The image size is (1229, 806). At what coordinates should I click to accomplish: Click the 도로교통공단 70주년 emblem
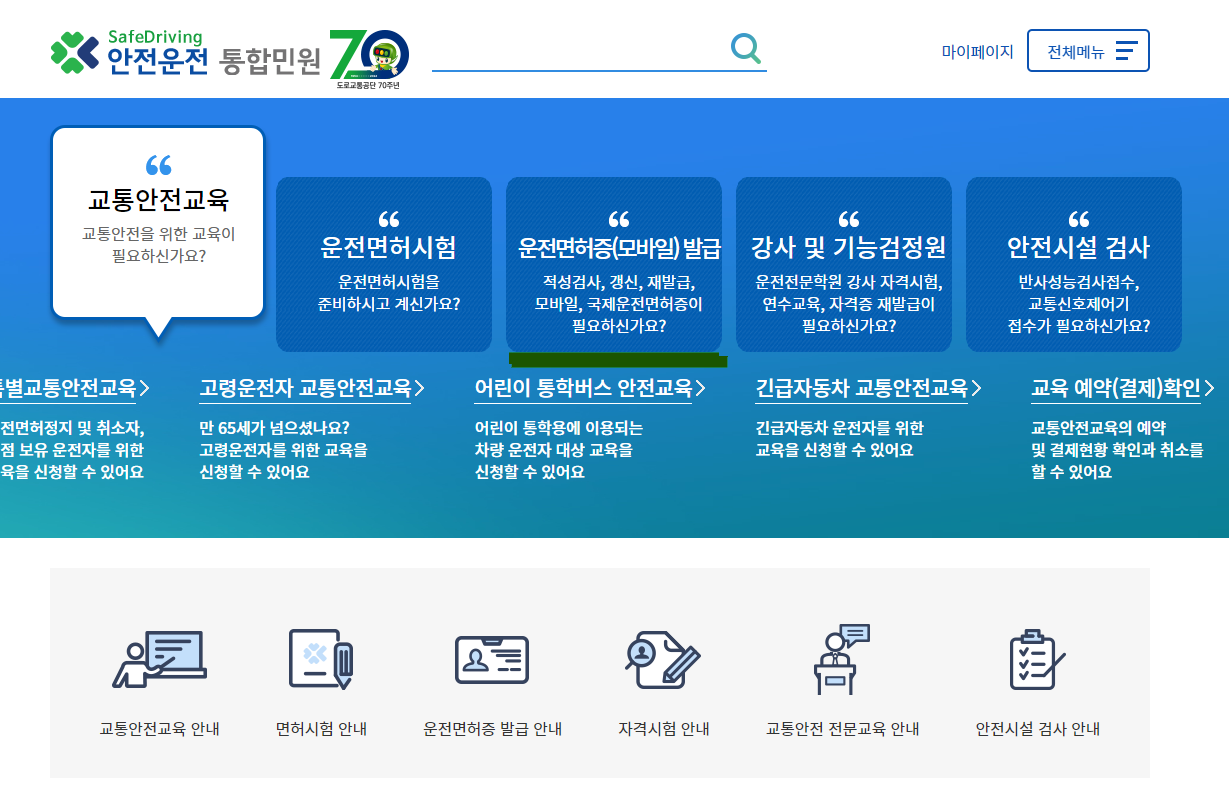coord(369,59)
